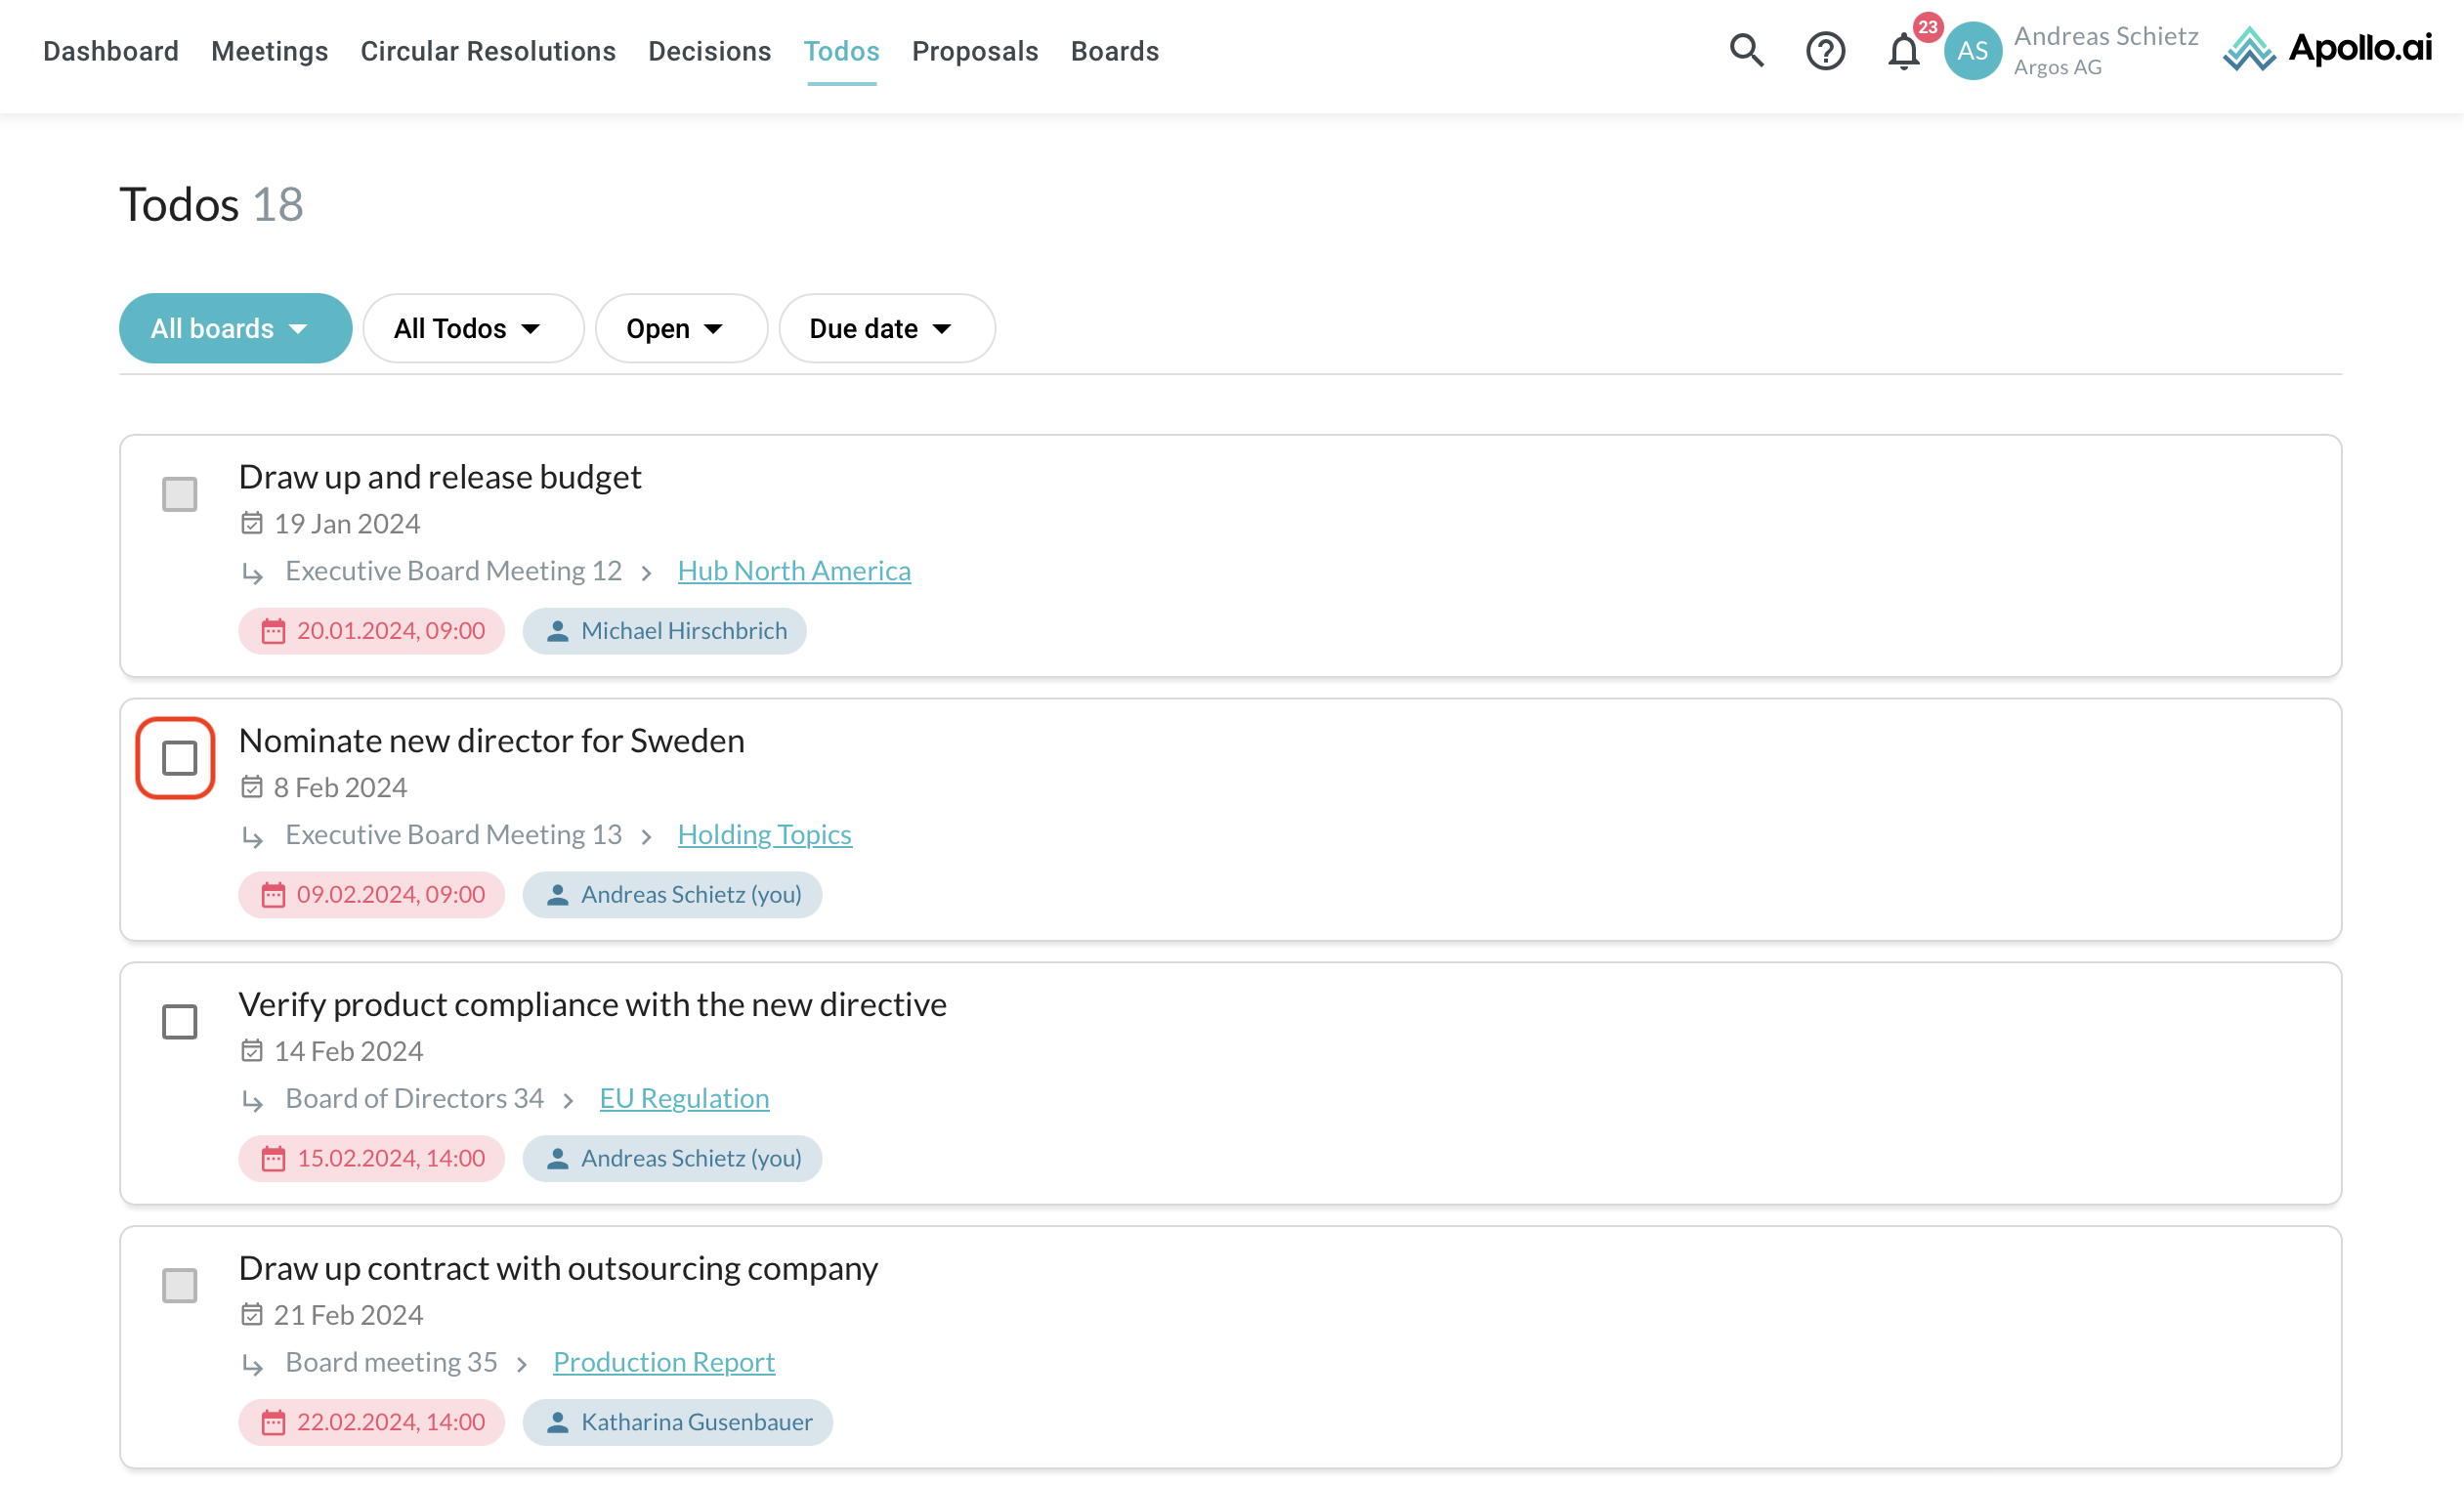This screenshot has height=1485, width=2464.
Task: Check off Nominate new director for Sweden
Action: point(179,758)
